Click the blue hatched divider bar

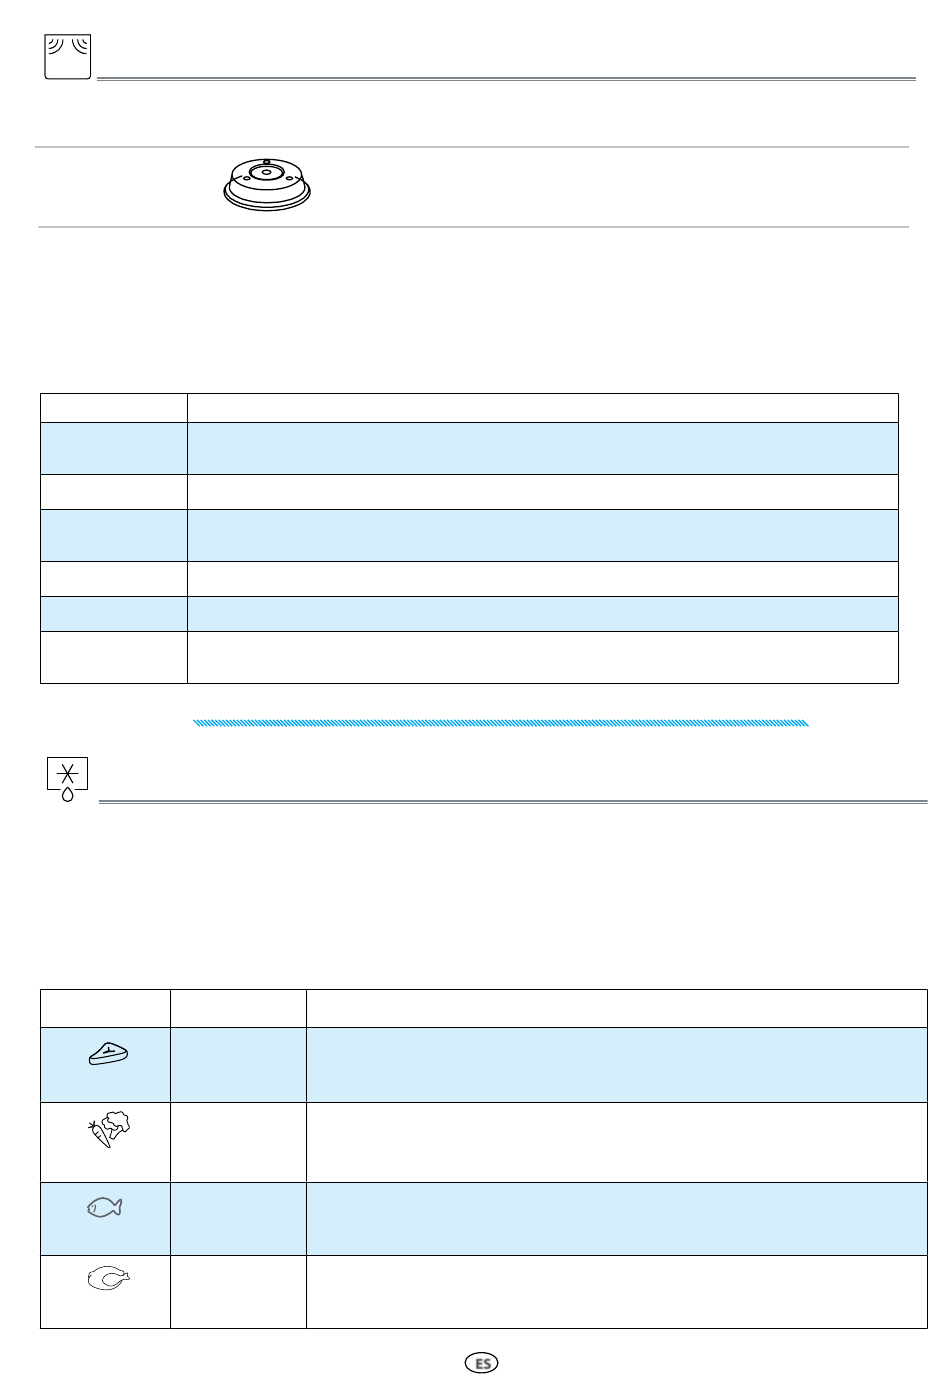click(500, 722)
